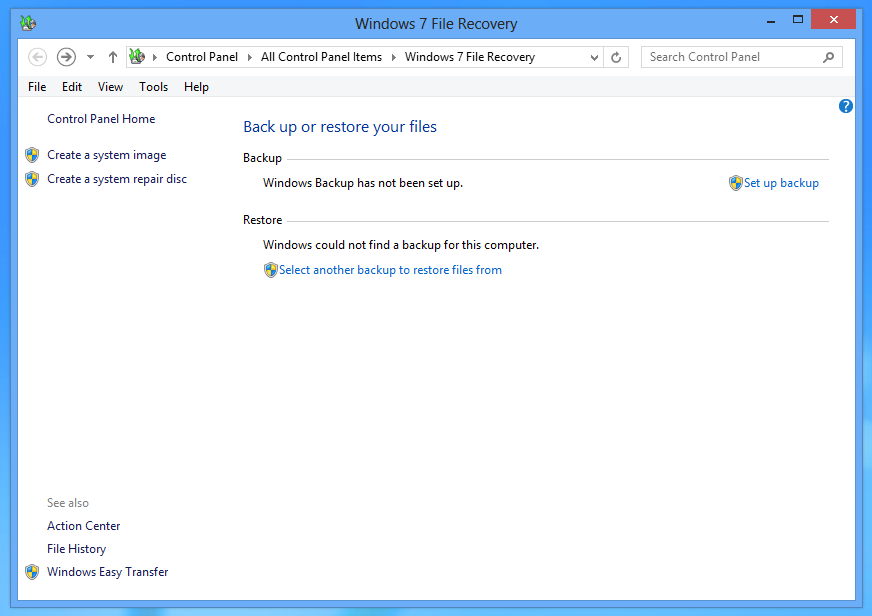Click Windows Backup has not been set up text

(363, 183)
